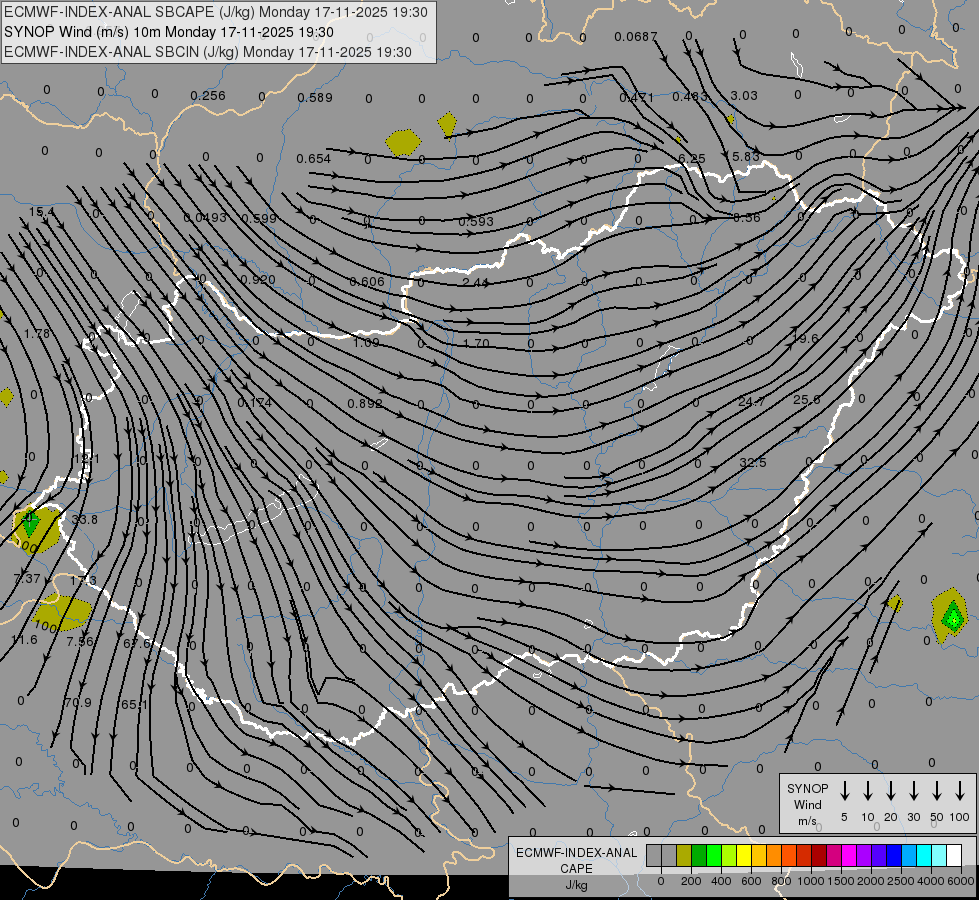Click the 0.0493 value on the map

[205, 217]
